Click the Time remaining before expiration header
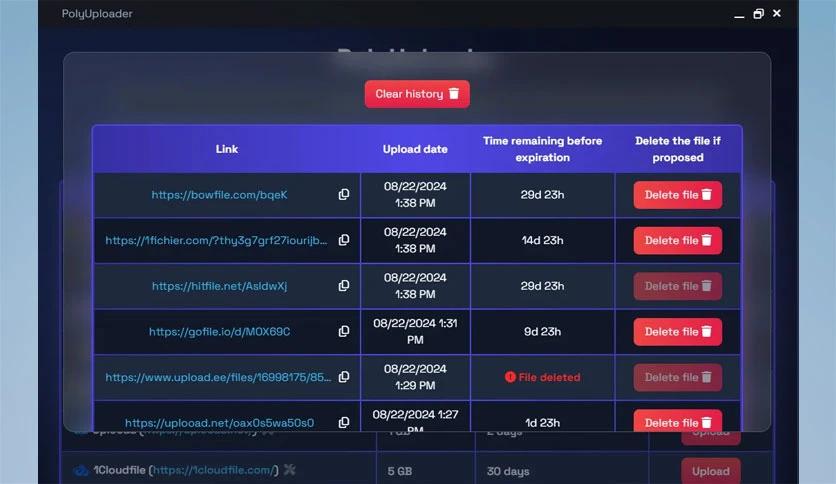Screen dimensions: 836x484 542,149
